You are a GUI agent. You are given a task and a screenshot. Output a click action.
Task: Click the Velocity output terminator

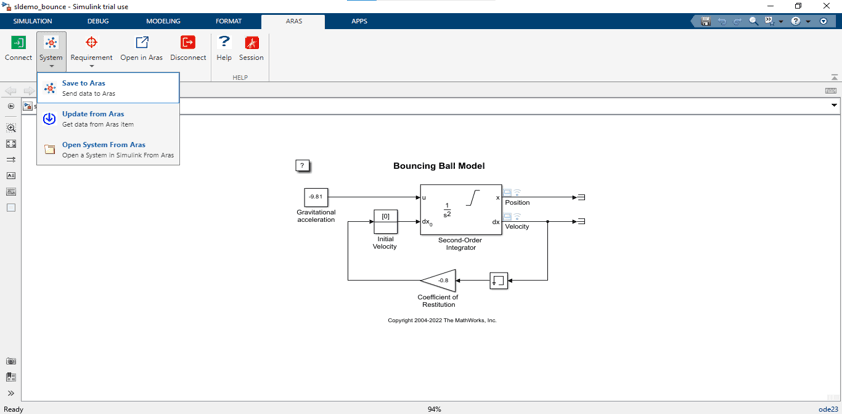click(580, 221)
